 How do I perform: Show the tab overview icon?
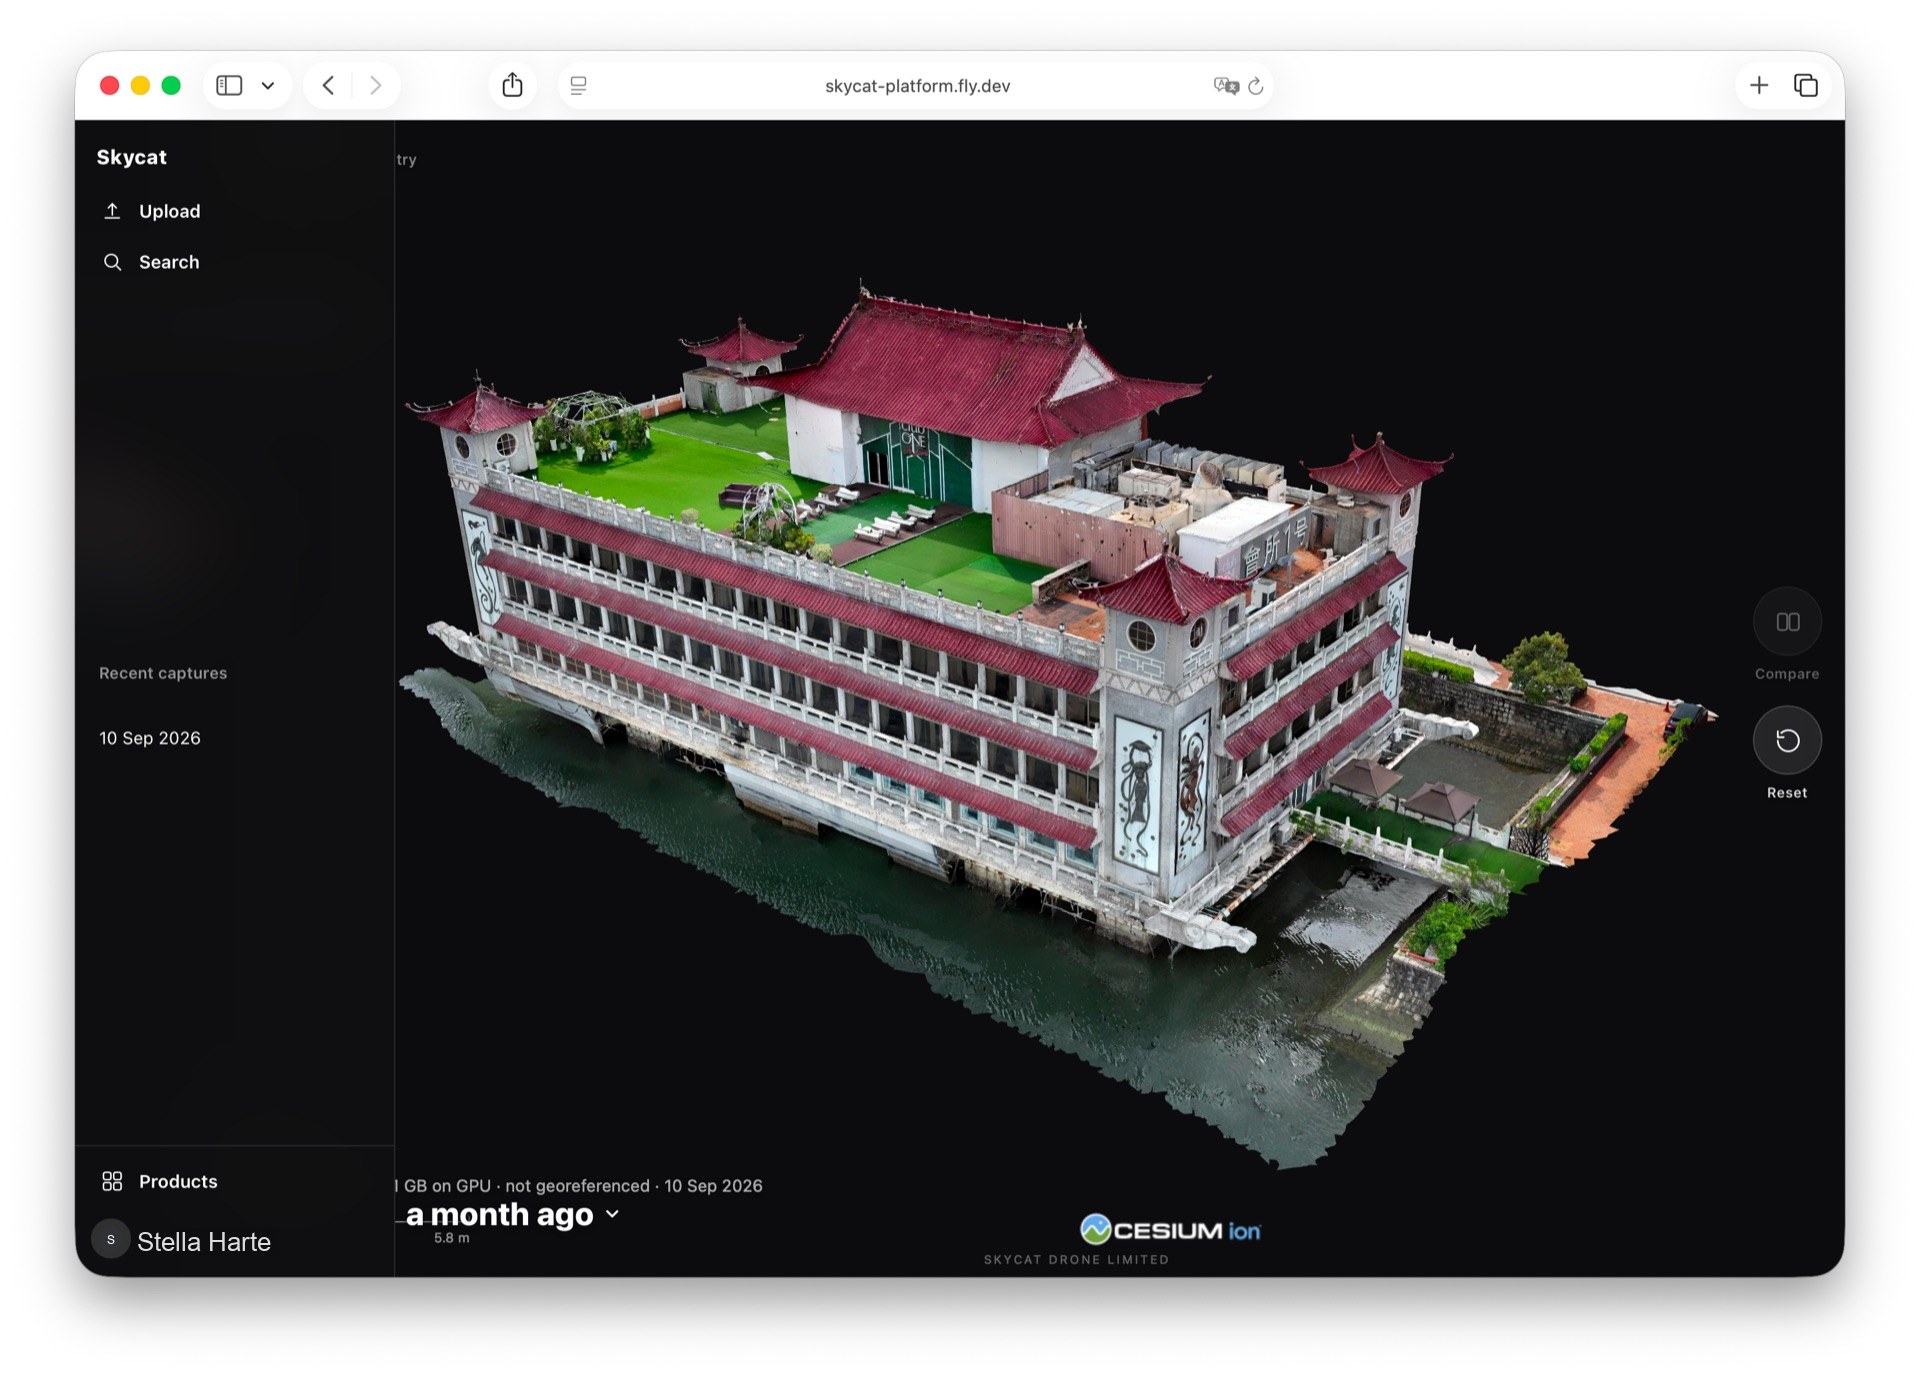pyautogui.click(x=1806, y=86)
